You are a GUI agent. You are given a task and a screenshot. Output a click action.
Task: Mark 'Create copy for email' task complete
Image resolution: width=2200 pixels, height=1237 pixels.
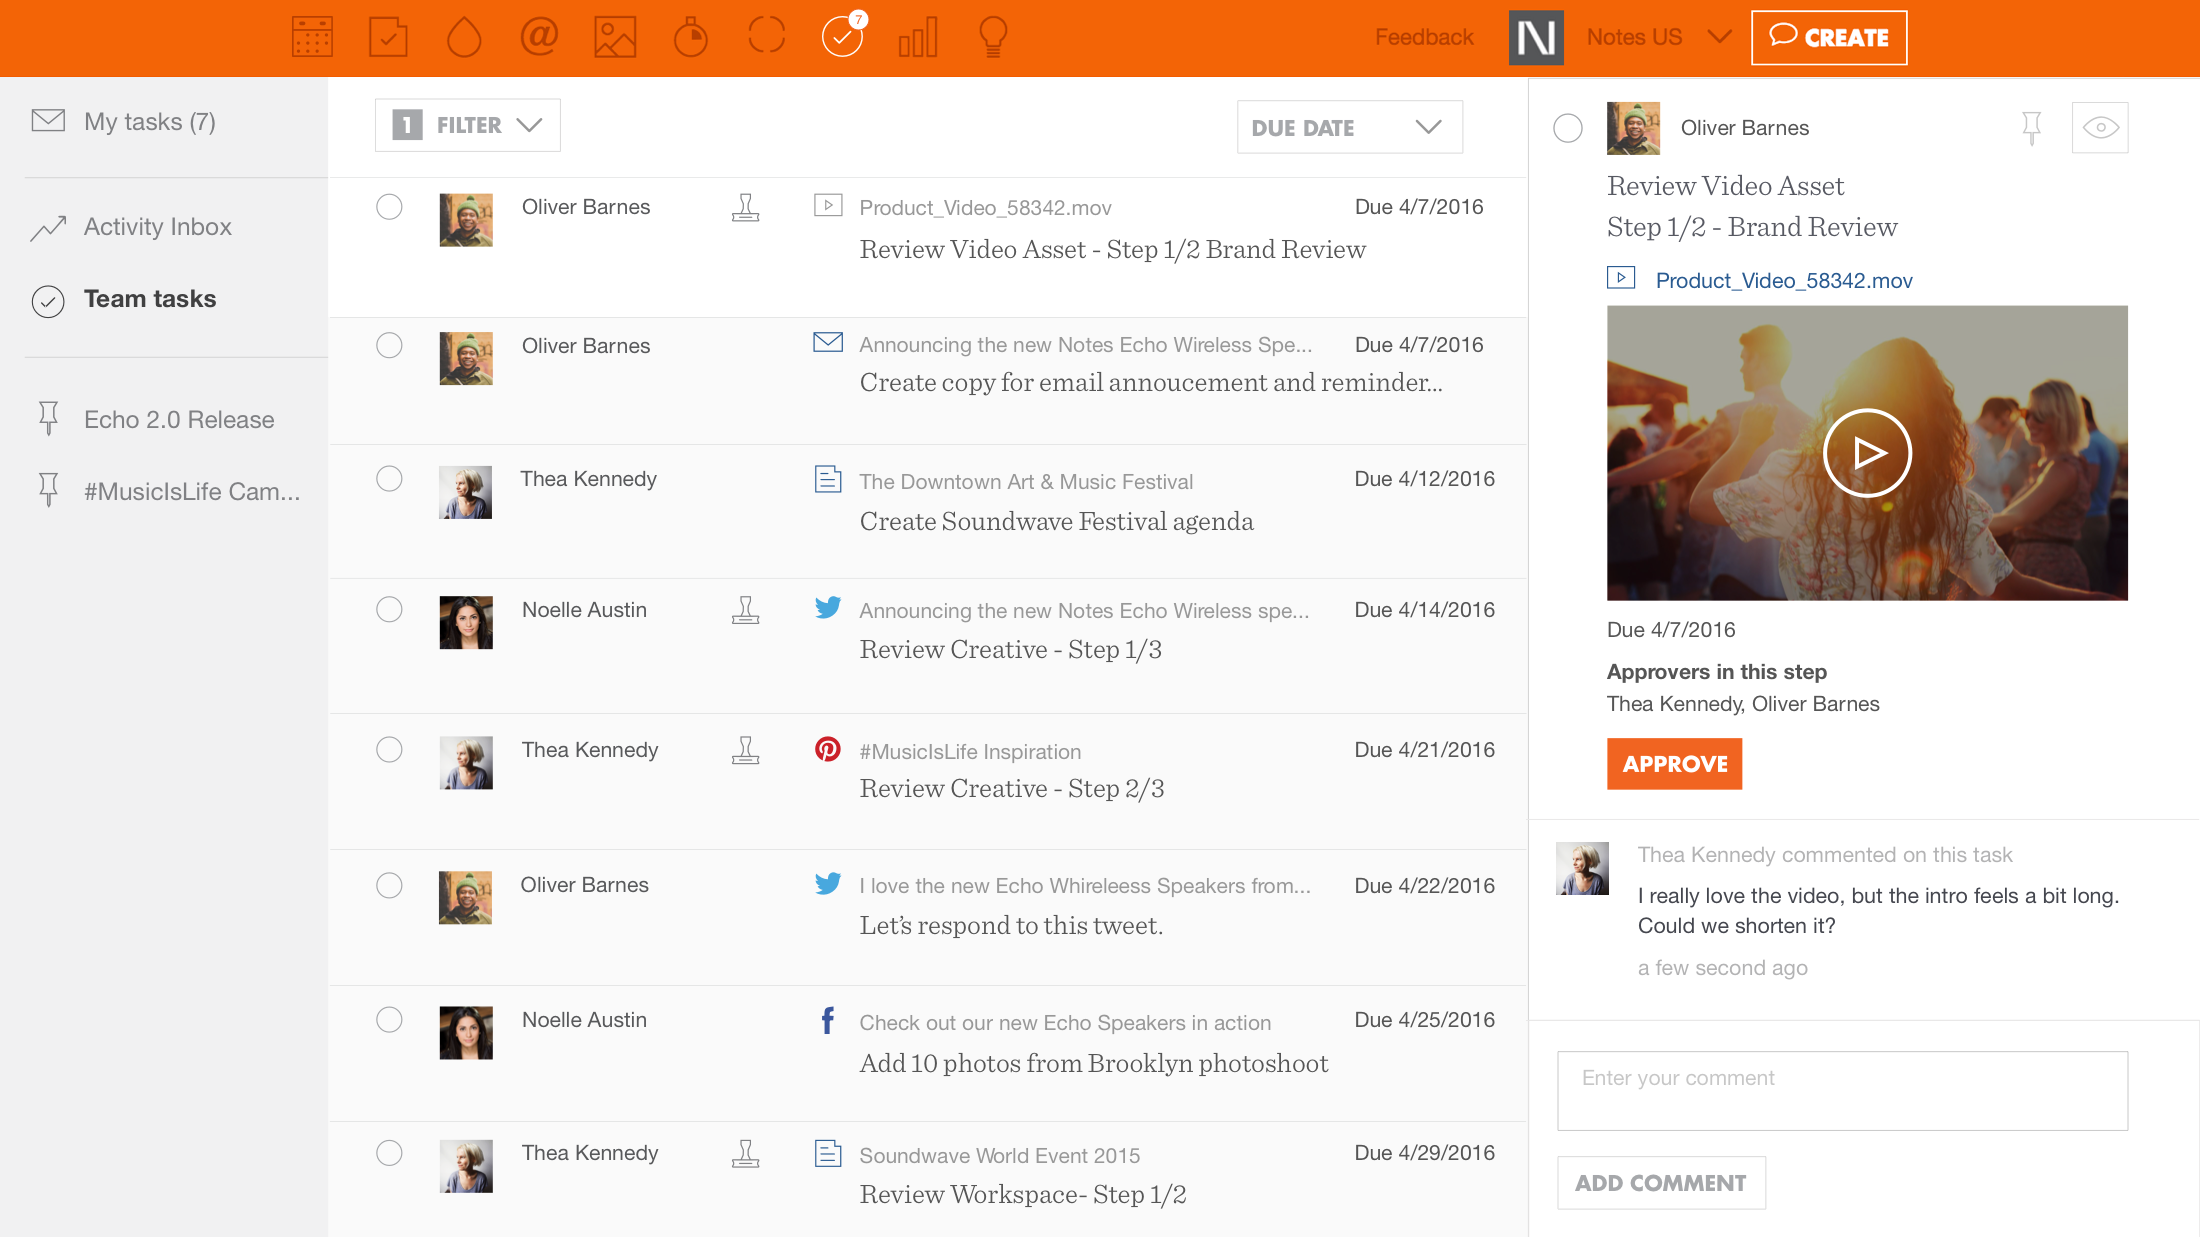tap(389, 345)
